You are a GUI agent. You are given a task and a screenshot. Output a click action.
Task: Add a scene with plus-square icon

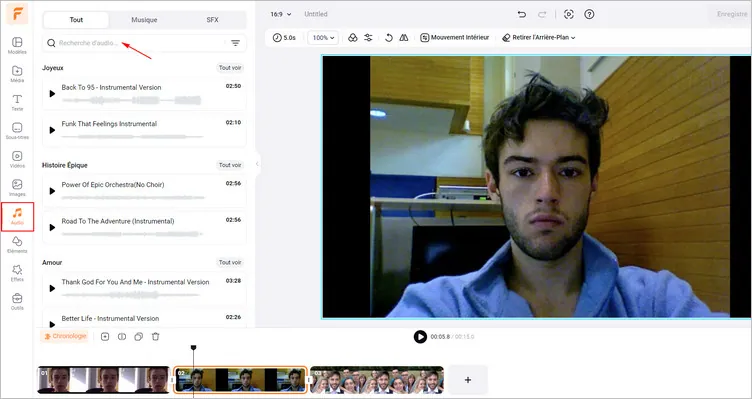point(105,337)
